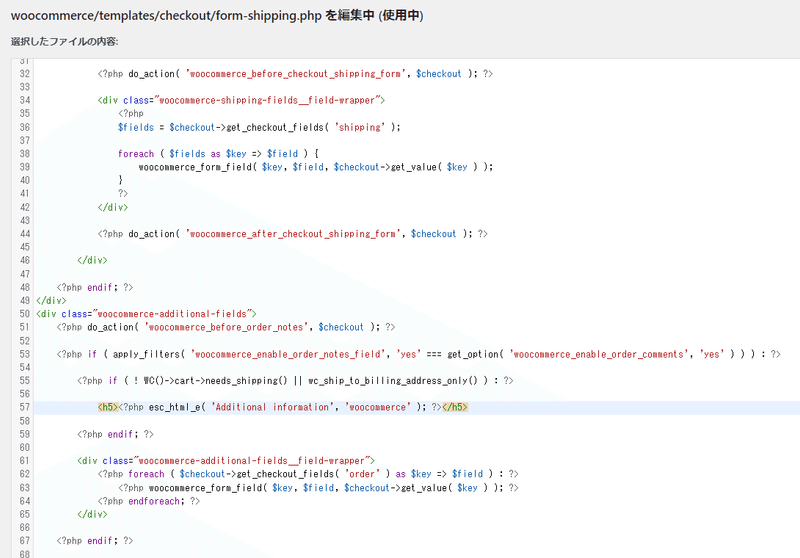Viewport: 800px width, 558px height.
Task: Click the </div> tag on line 65
Action: click(92, 514)
